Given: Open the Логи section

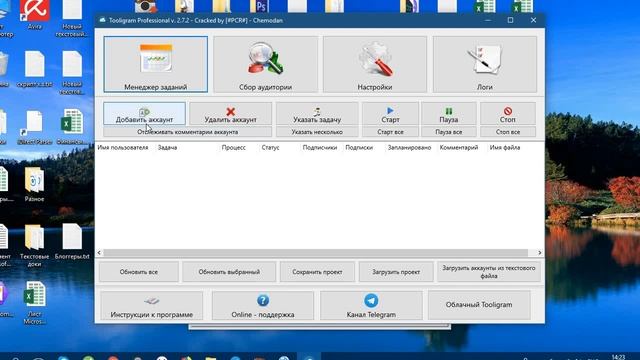Looking at the screenshot, I should (484, 64).
